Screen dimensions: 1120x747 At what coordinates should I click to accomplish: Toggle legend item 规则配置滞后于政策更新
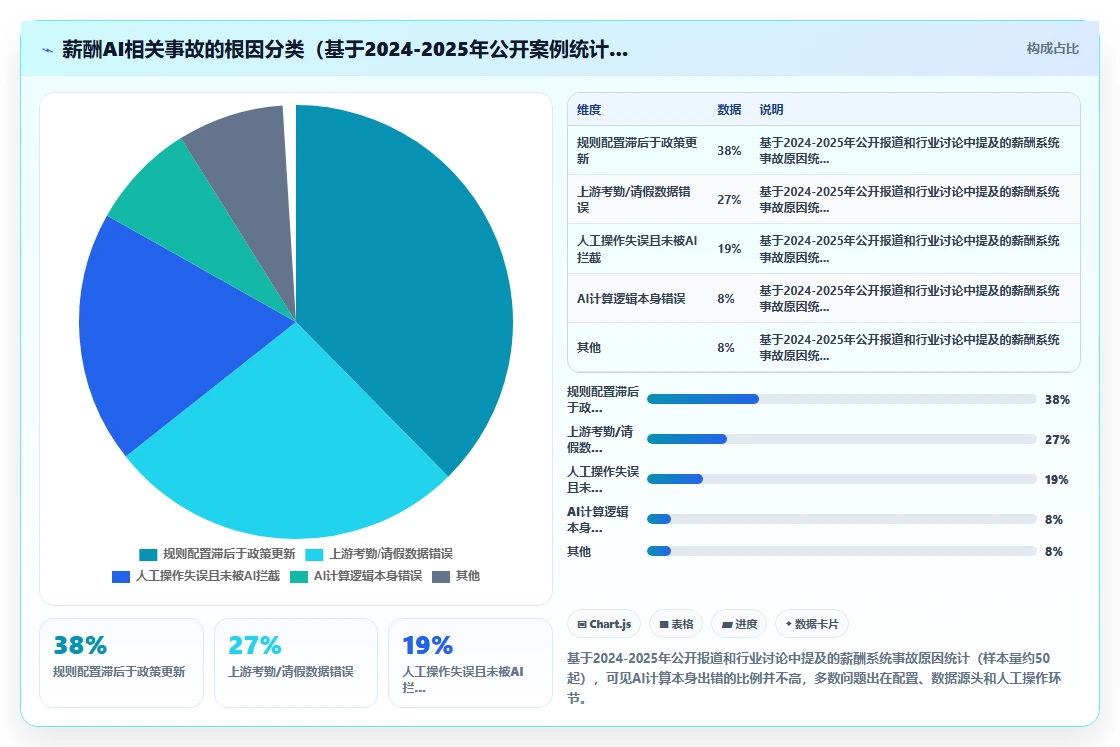[217, 554]
